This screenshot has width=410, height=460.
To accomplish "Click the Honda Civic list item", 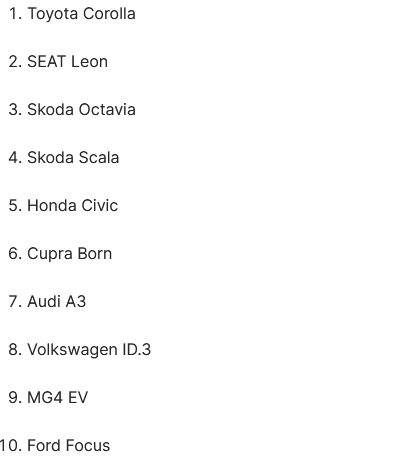I will (73, 206).
